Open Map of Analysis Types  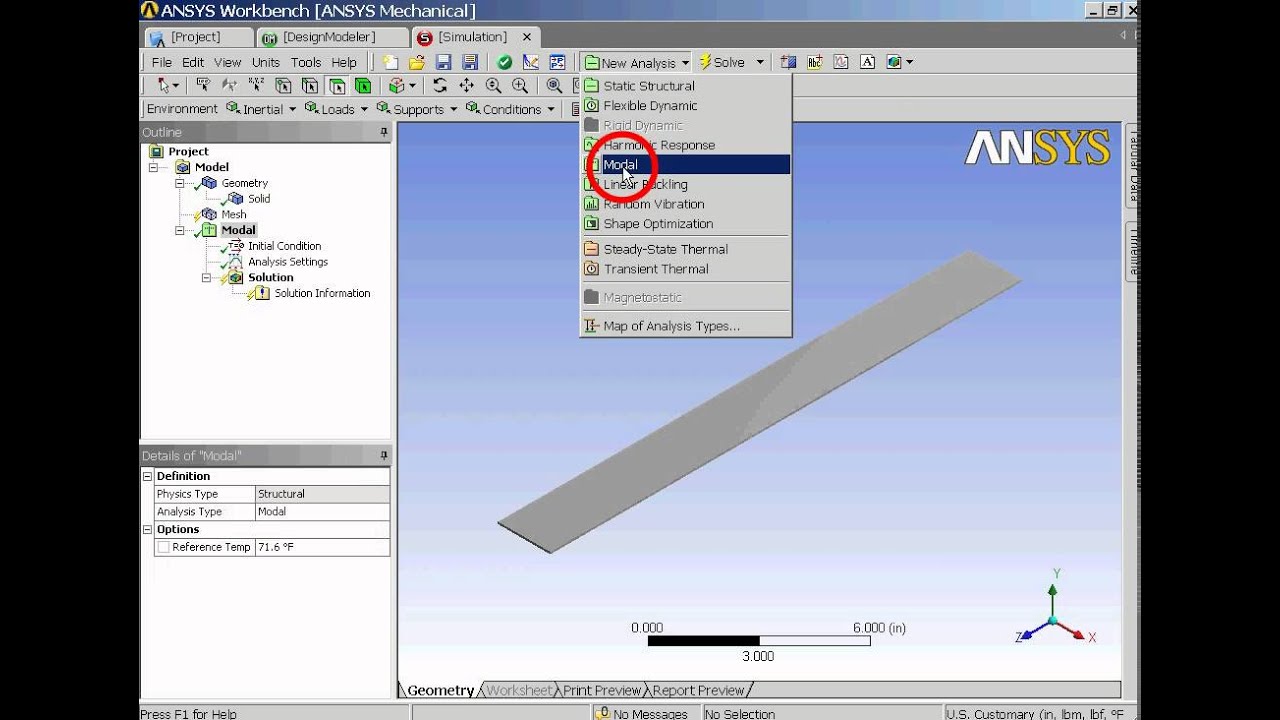point(686,326)
